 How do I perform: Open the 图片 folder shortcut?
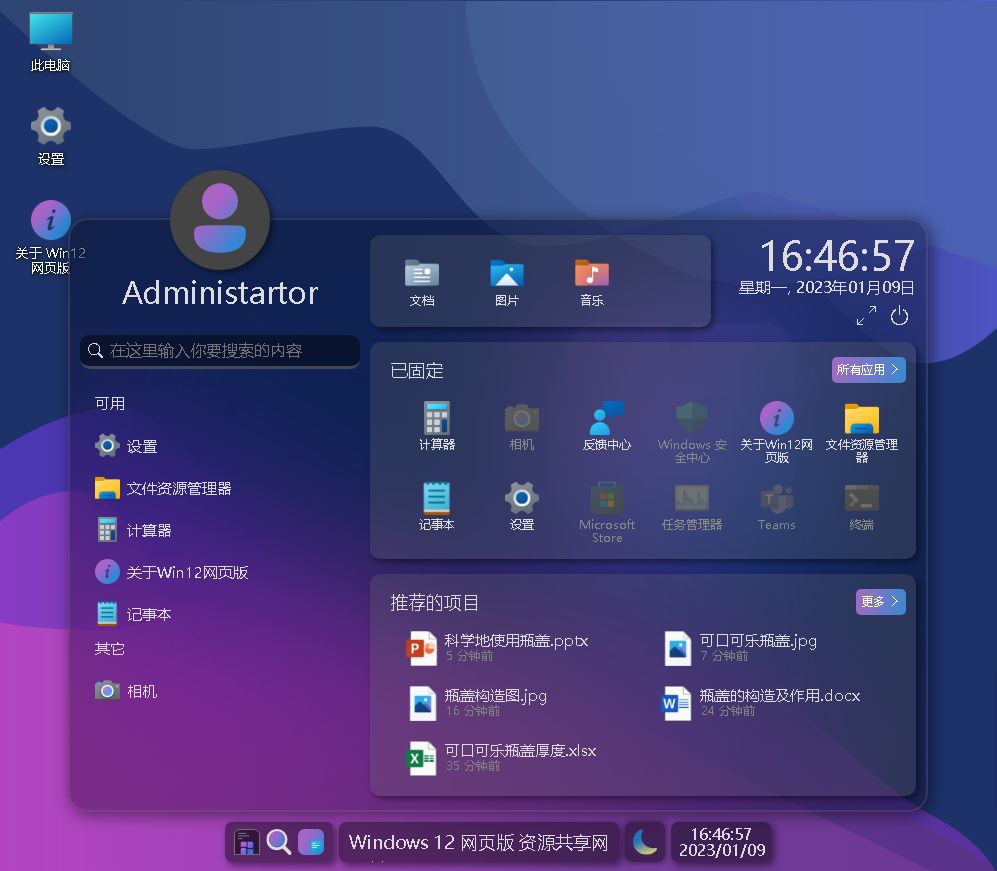[507, 282]
